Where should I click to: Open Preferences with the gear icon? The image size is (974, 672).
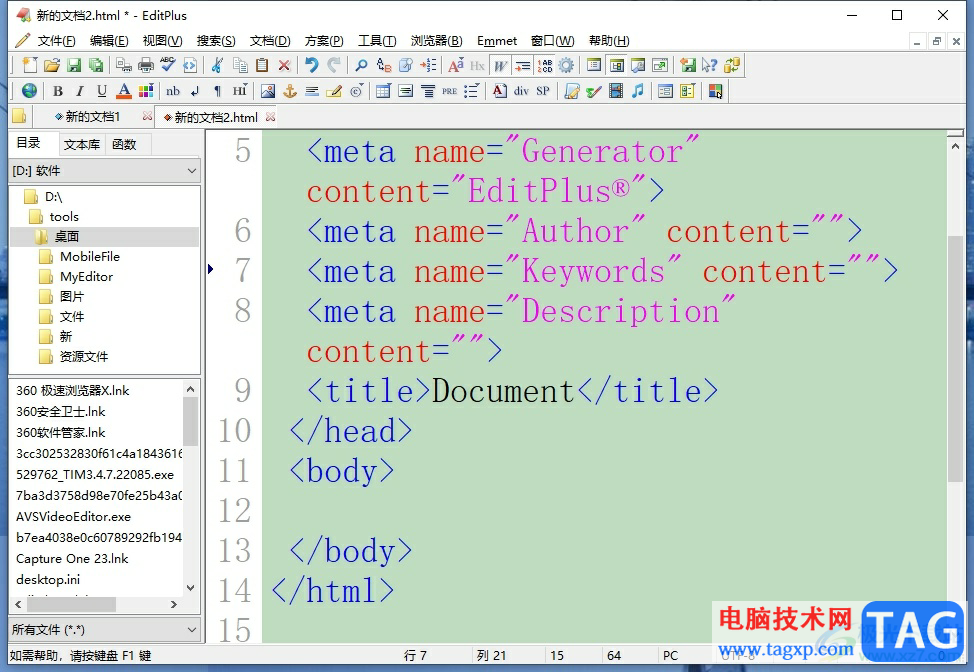[x=566, y=65]
